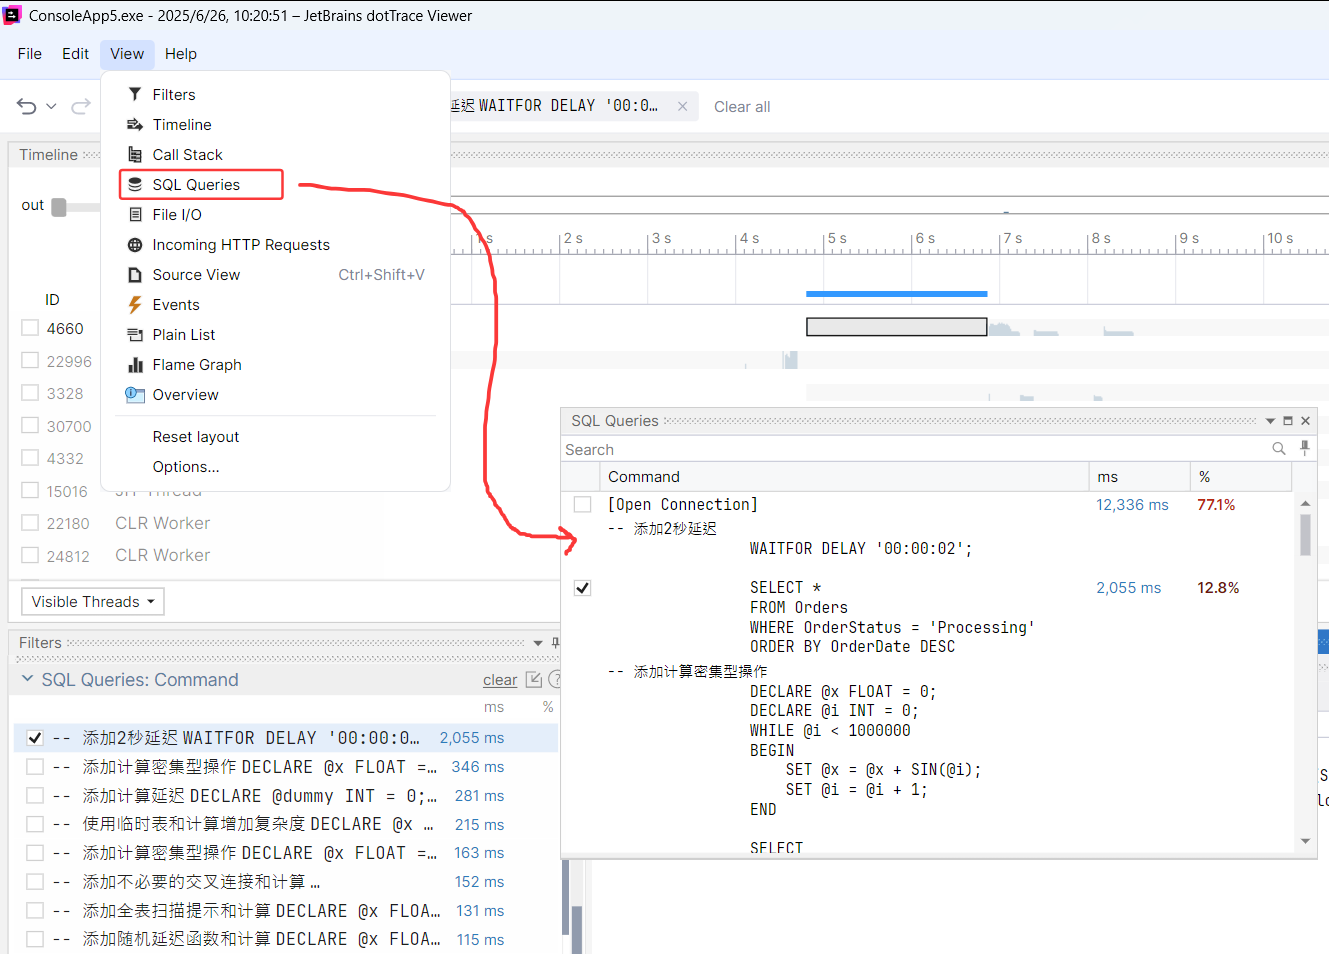Click the clear link in SQL Queries filter
Viewport: 1329px width, 954px height.
point(499,680)
